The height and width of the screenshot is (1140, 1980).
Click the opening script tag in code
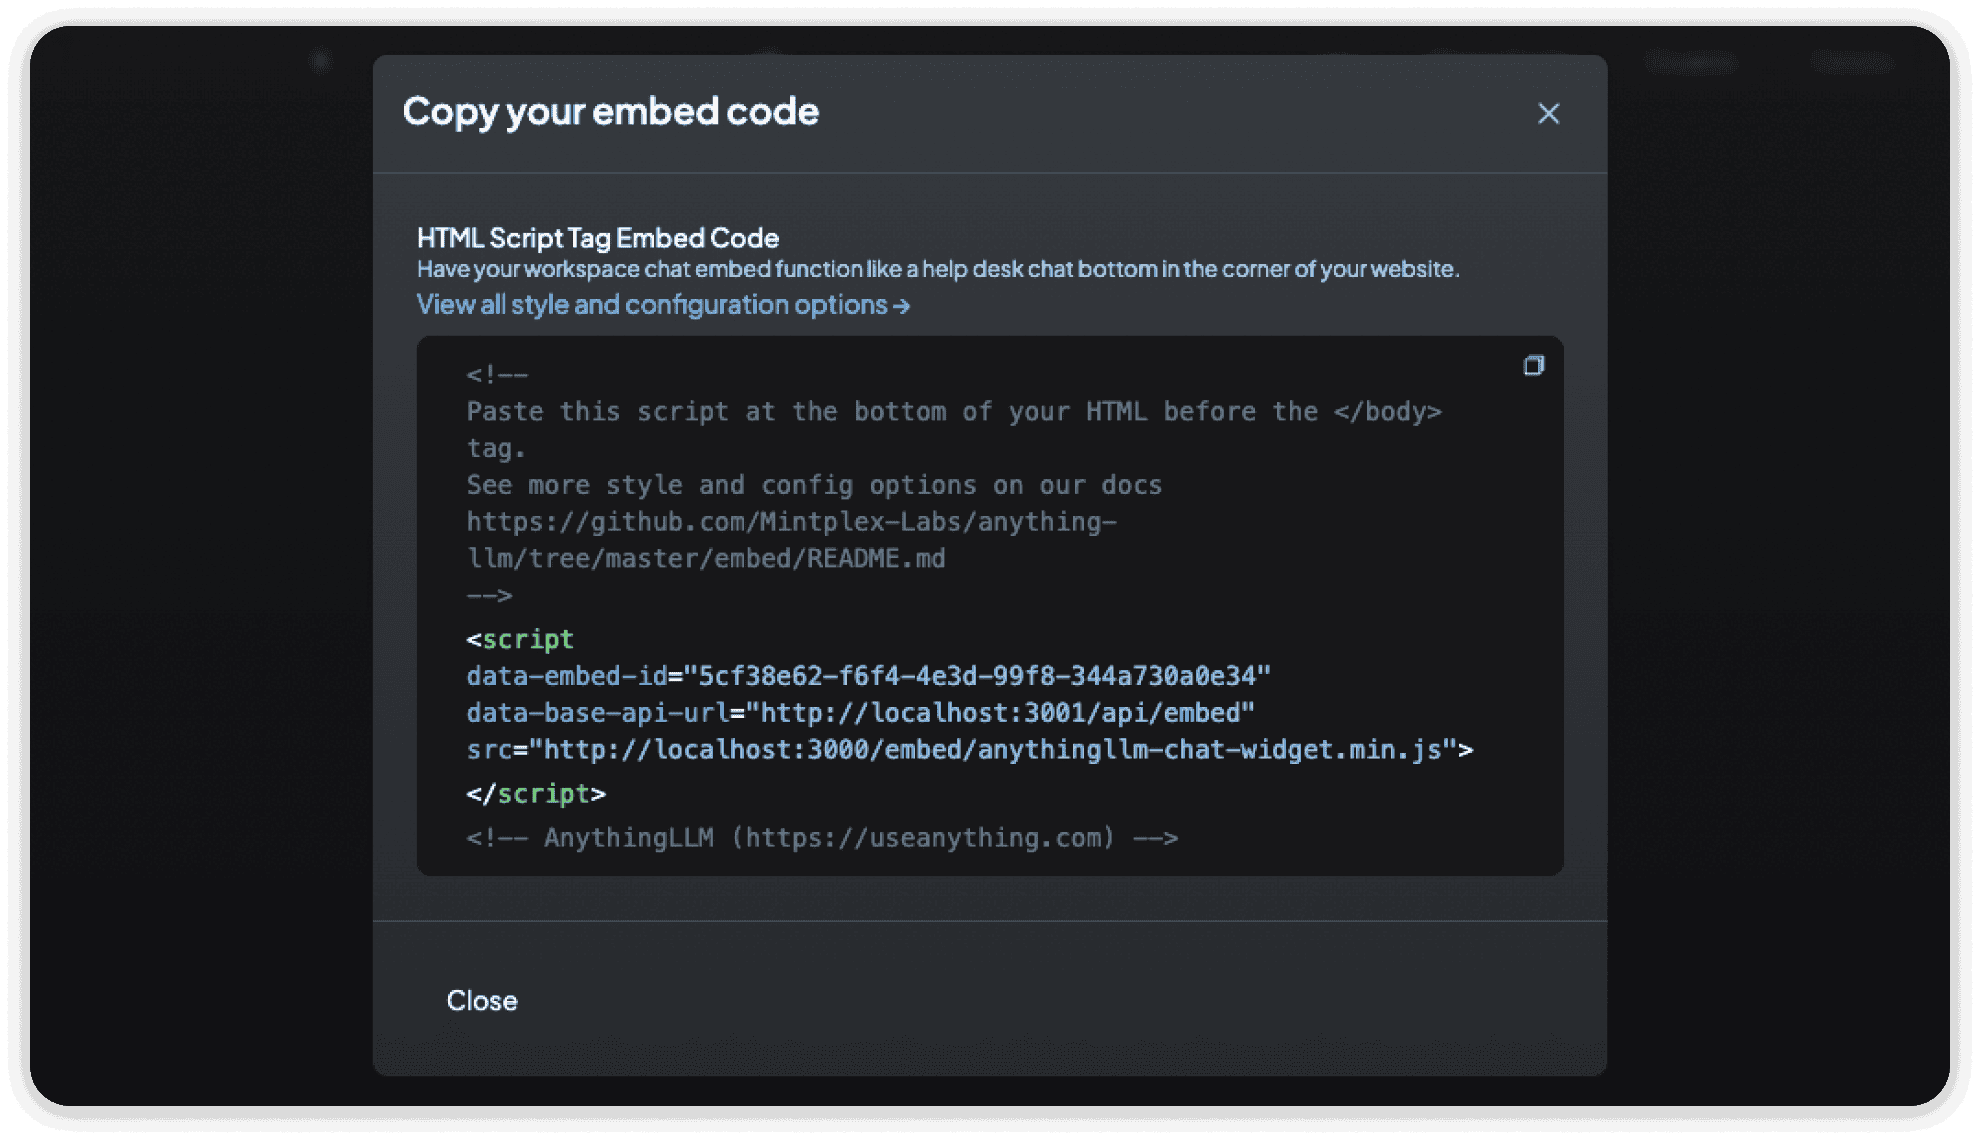(x=519, y=639)
